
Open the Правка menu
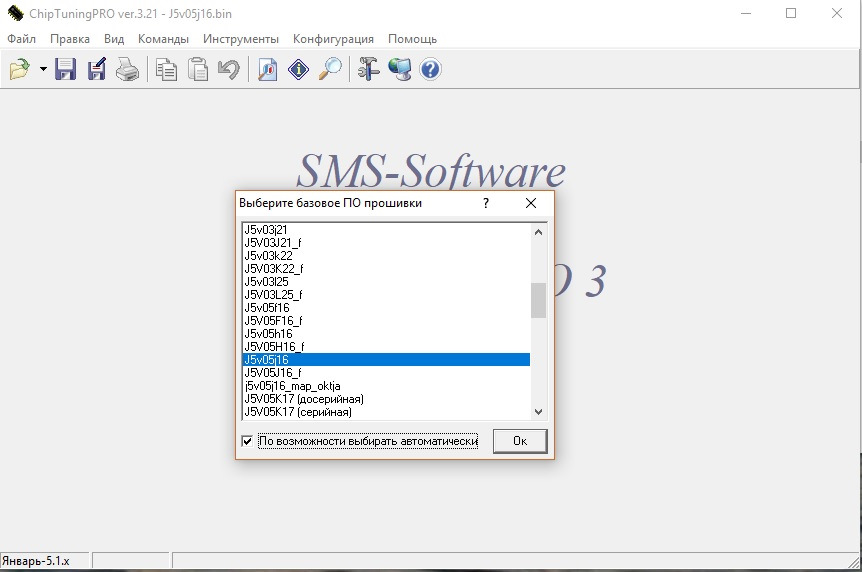70,39
